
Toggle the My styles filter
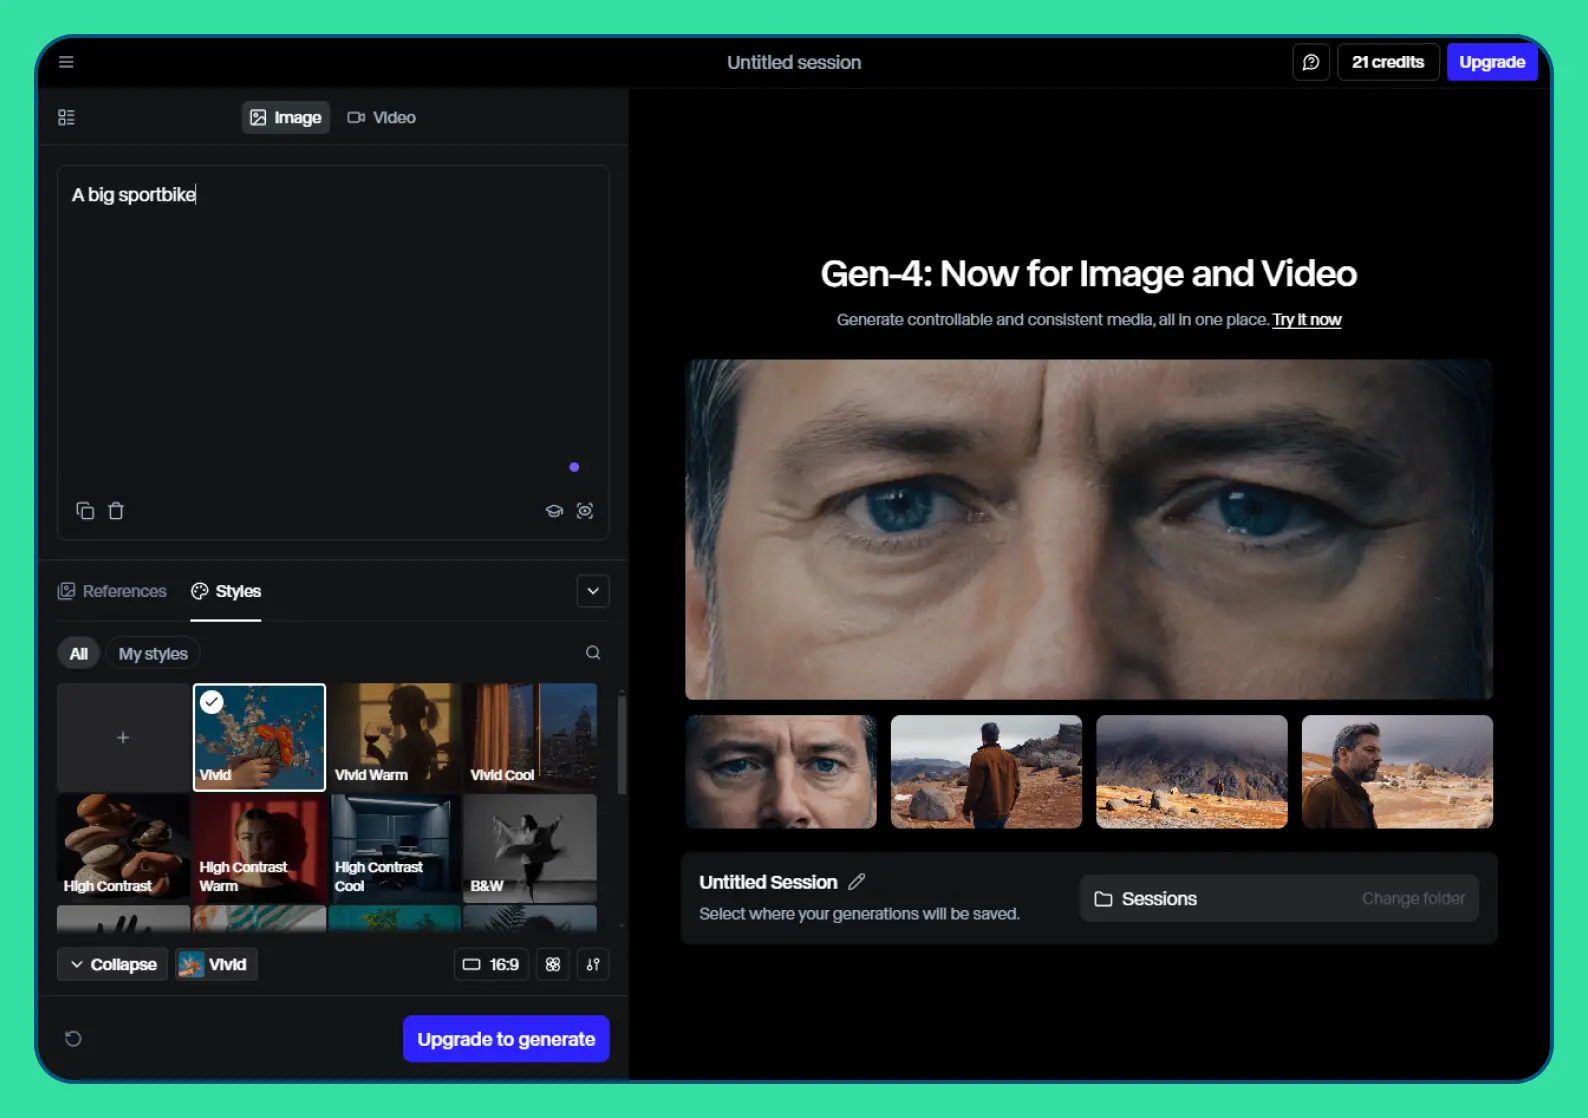(x=153, y=654)
